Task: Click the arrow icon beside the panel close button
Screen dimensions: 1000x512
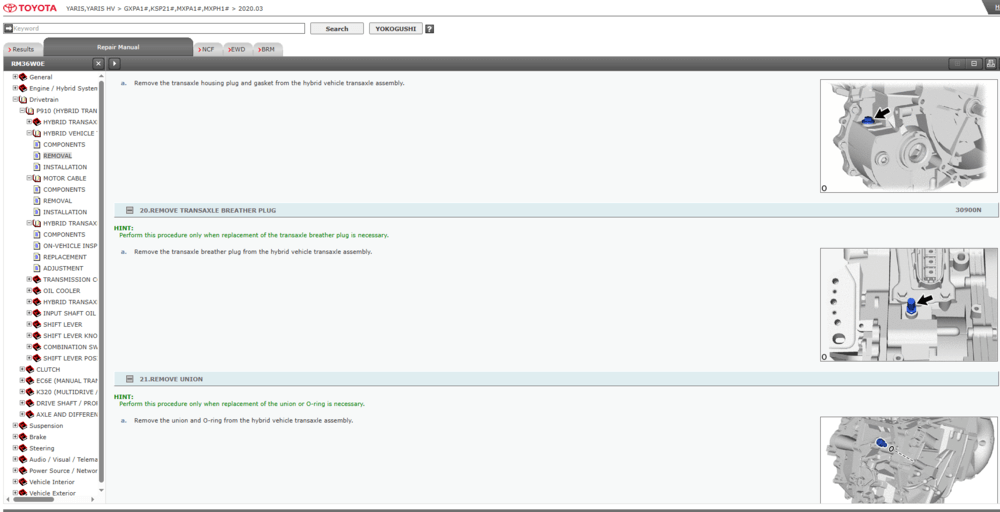Action: tap(114, 63)
